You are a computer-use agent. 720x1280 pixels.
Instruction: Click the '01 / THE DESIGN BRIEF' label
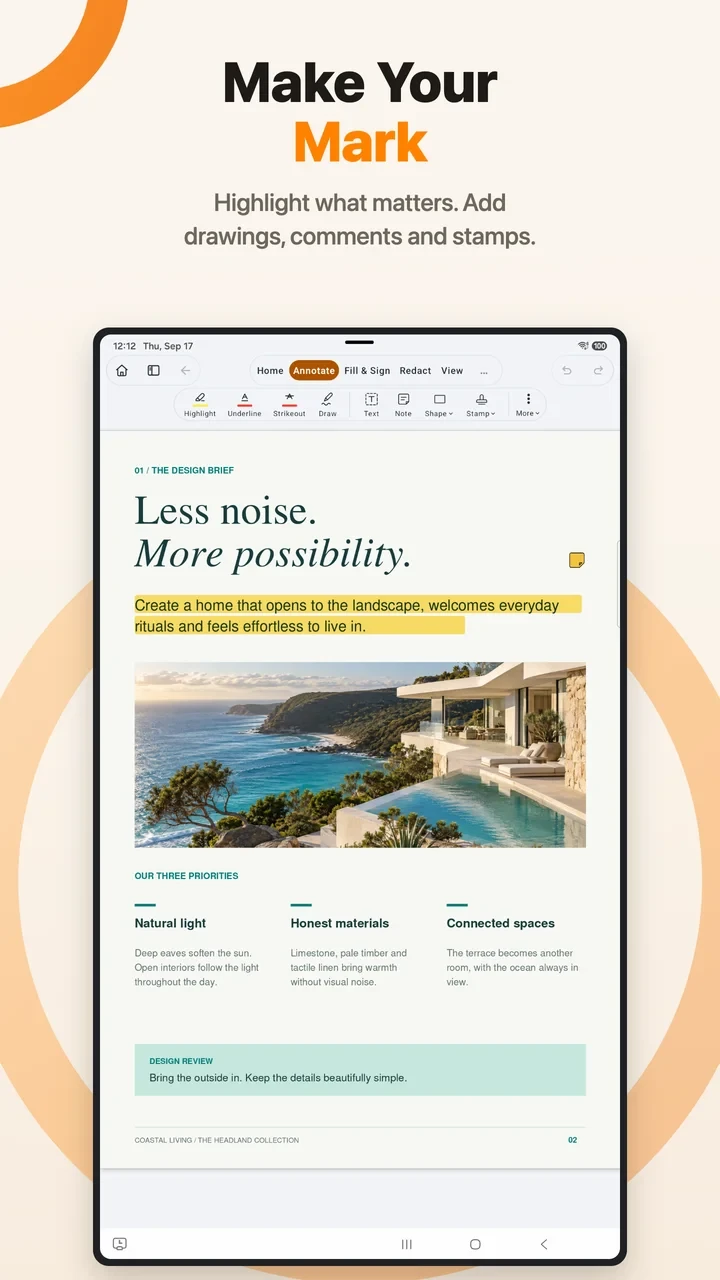point(184,470)
